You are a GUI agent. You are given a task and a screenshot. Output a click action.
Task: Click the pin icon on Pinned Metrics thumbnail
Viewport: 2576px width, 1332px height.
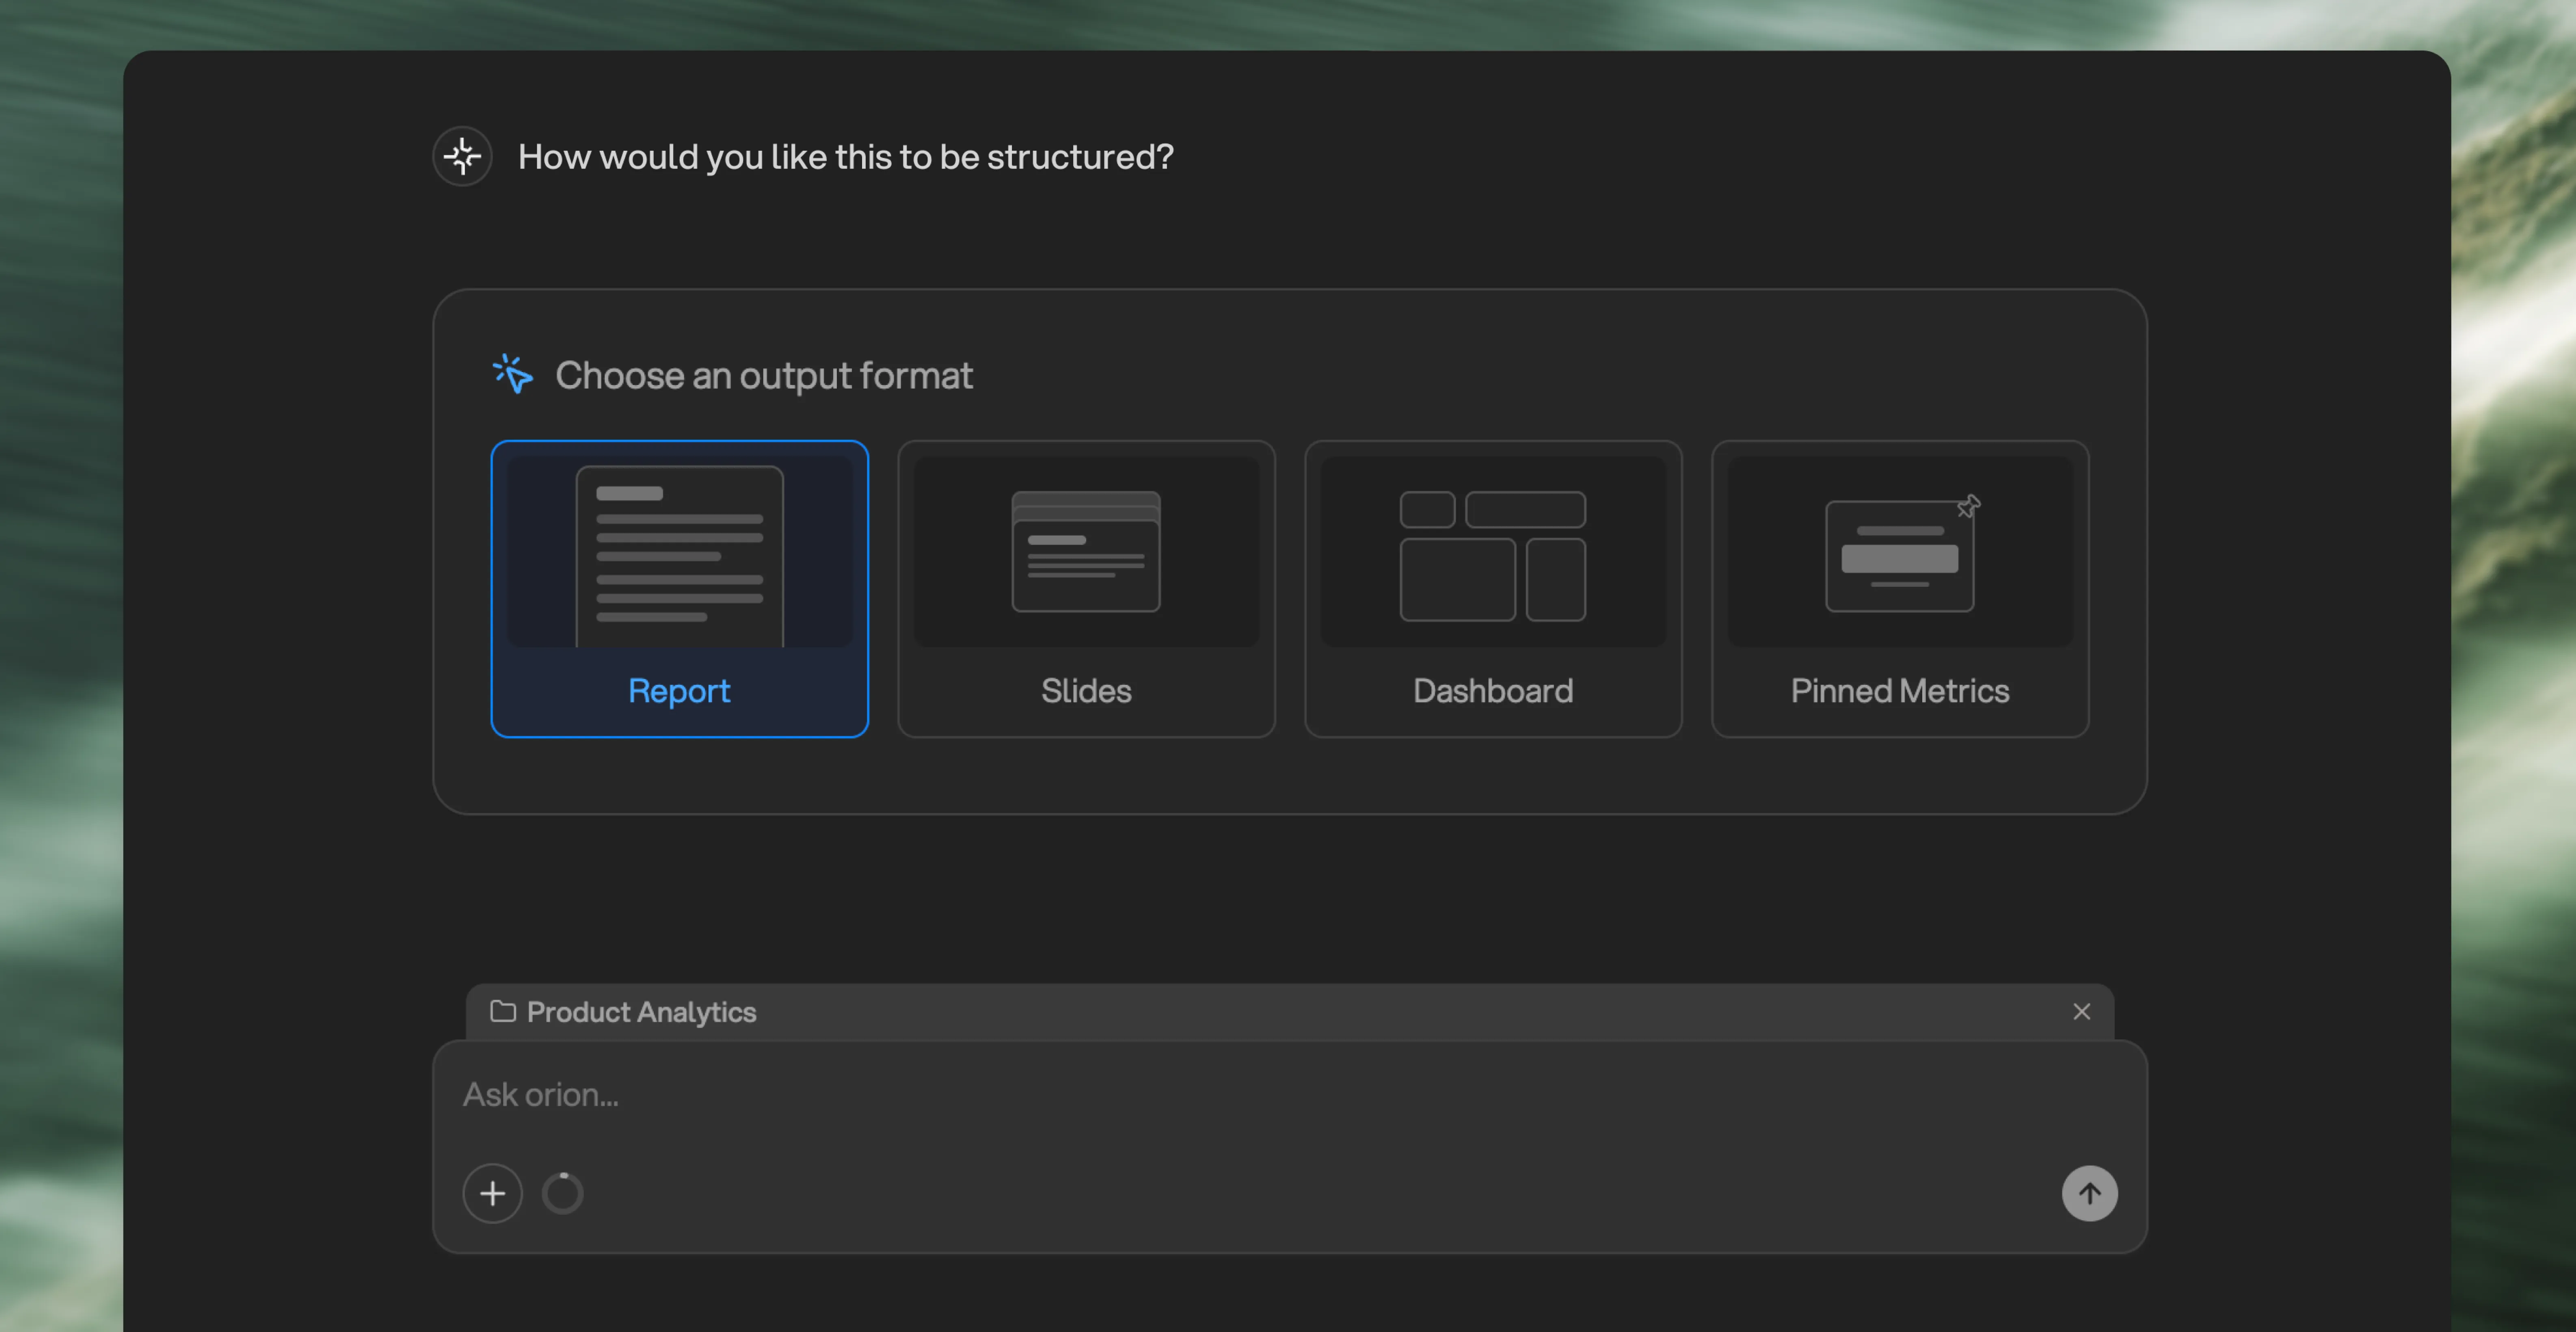(x=1968, y=506)
